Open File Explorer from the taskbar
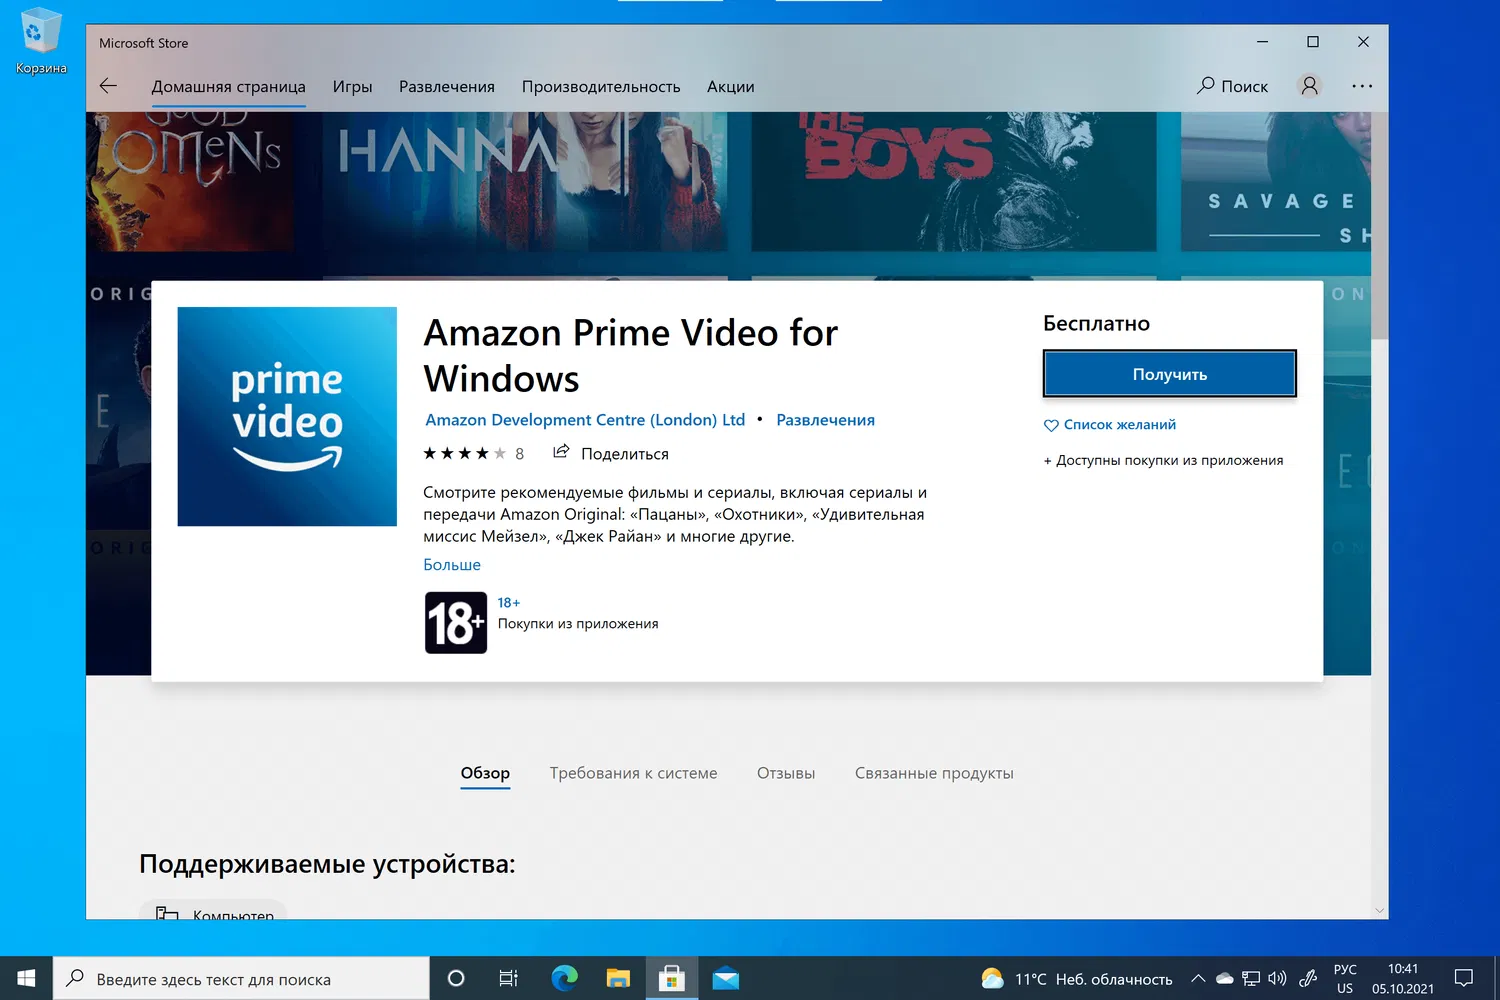Viewport: 1500px width, 1000px height. pyautogui.click(x=618, y=978)
